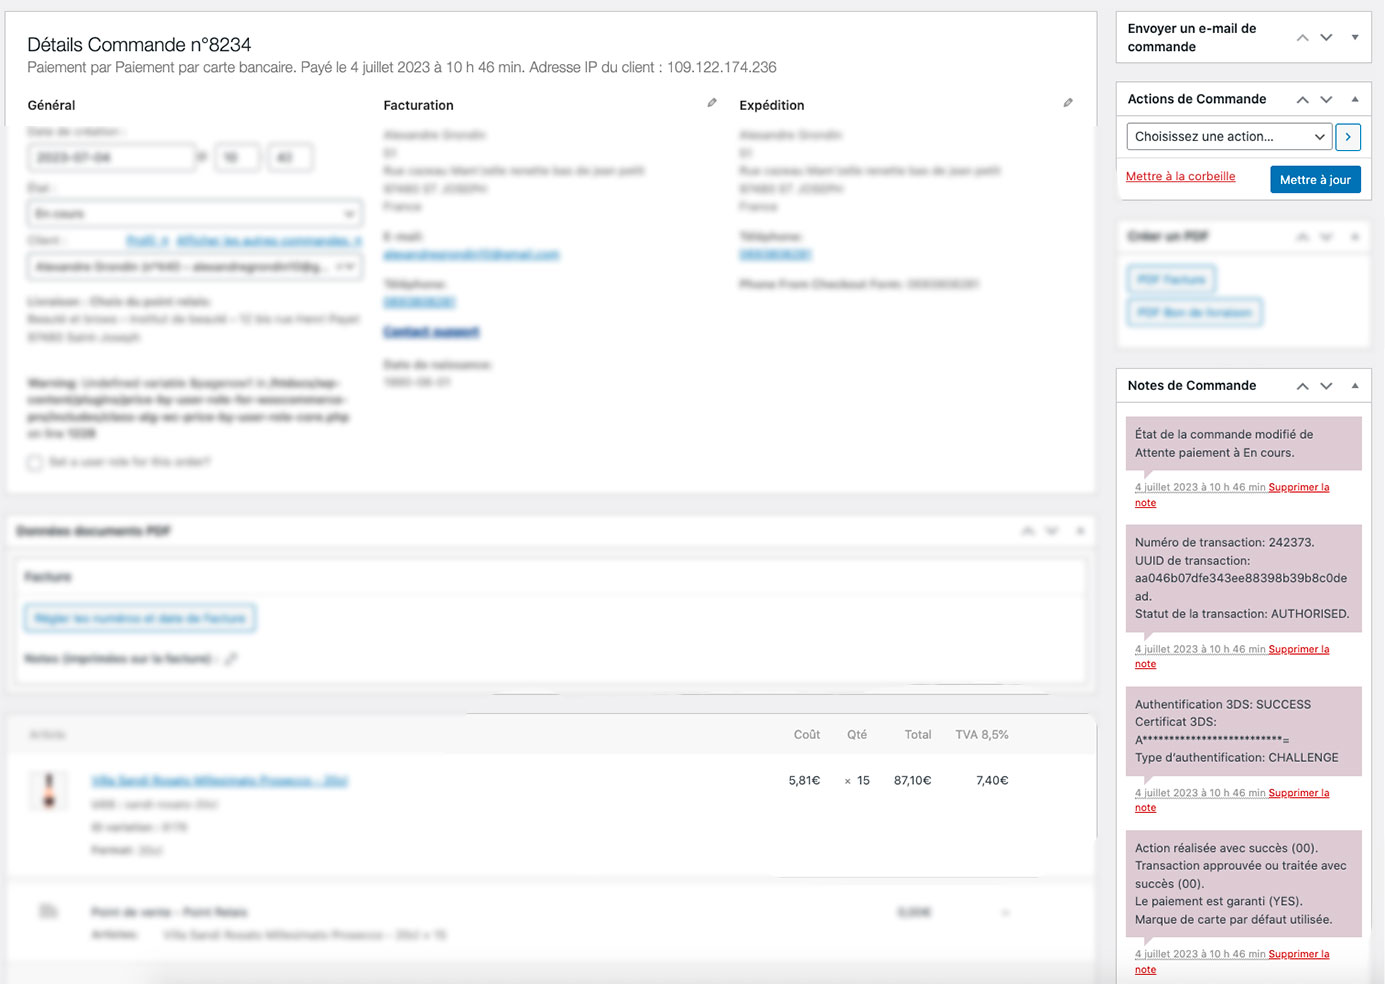
Task: Select the 'Général' section heading
Action: pos(51,105)
